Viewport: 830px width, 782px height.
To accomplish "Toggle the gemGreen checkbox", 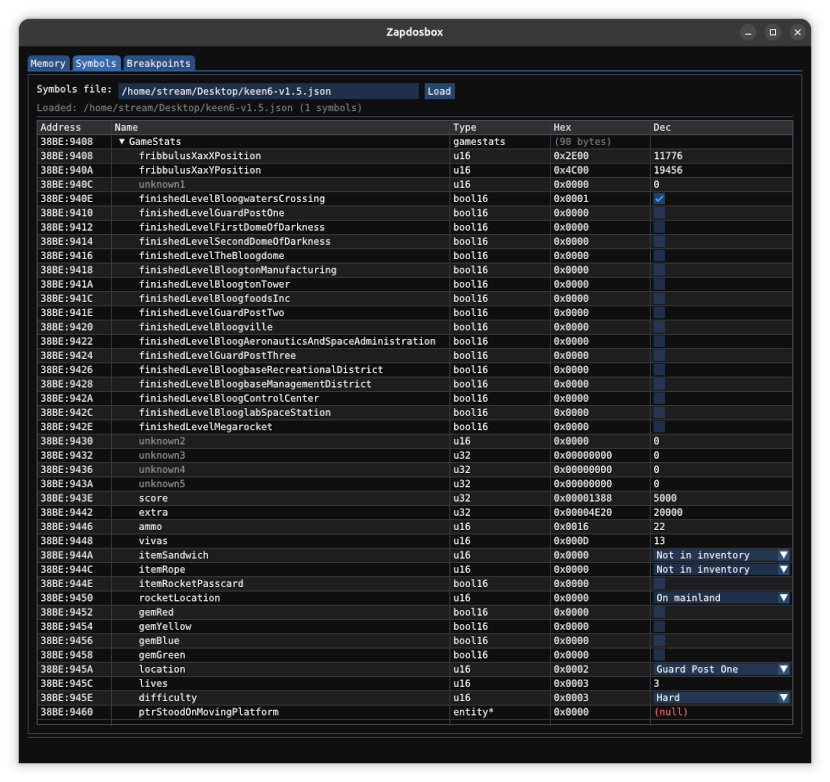I will (x=659, y=655).
